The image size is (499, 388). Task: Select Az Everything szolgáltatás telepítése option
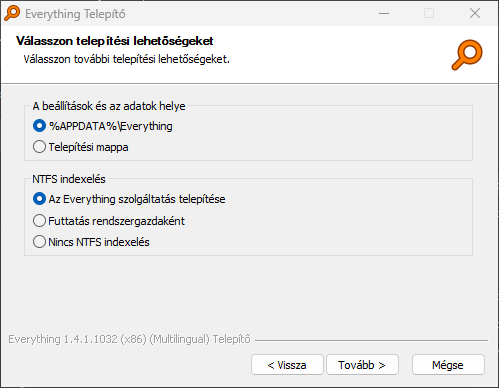[129, 199]
